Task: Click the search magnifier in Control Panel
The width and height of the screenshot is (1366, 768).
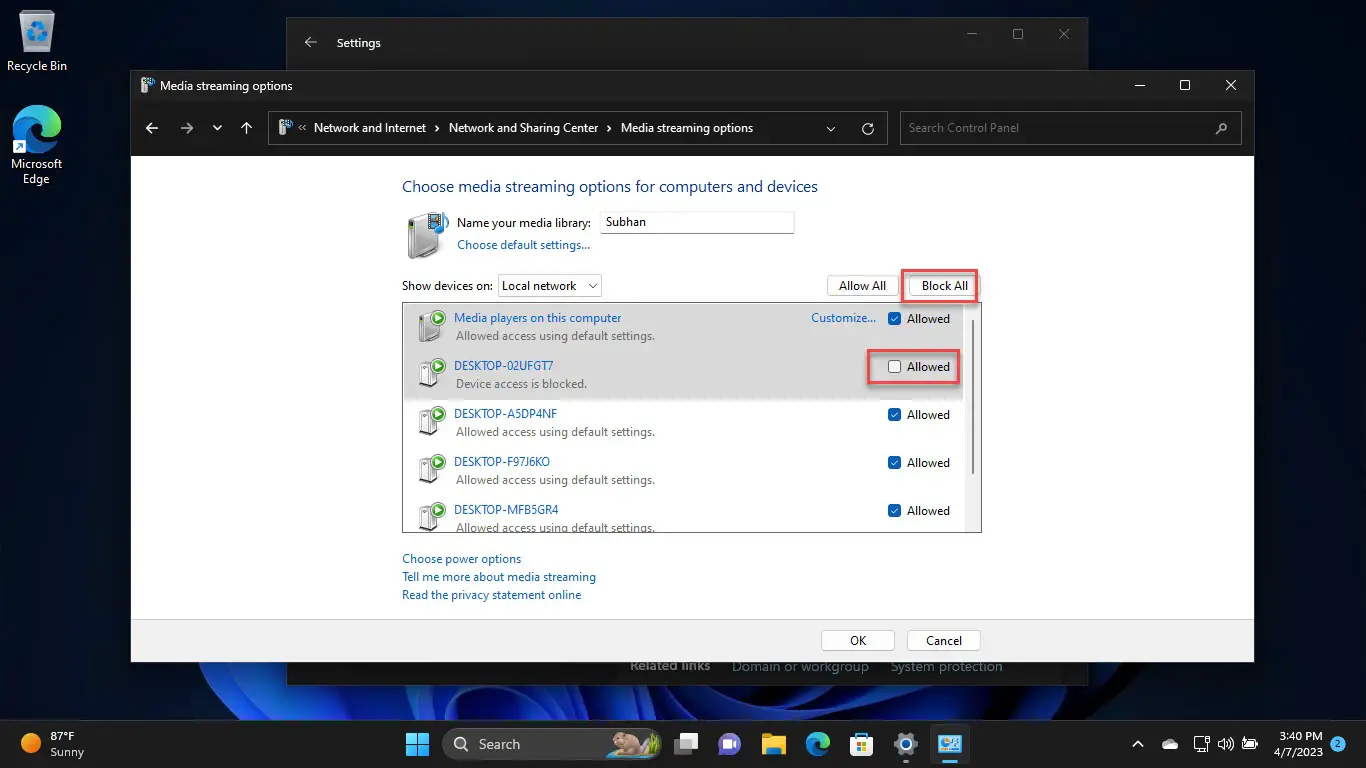Action: coord(1221,128)
